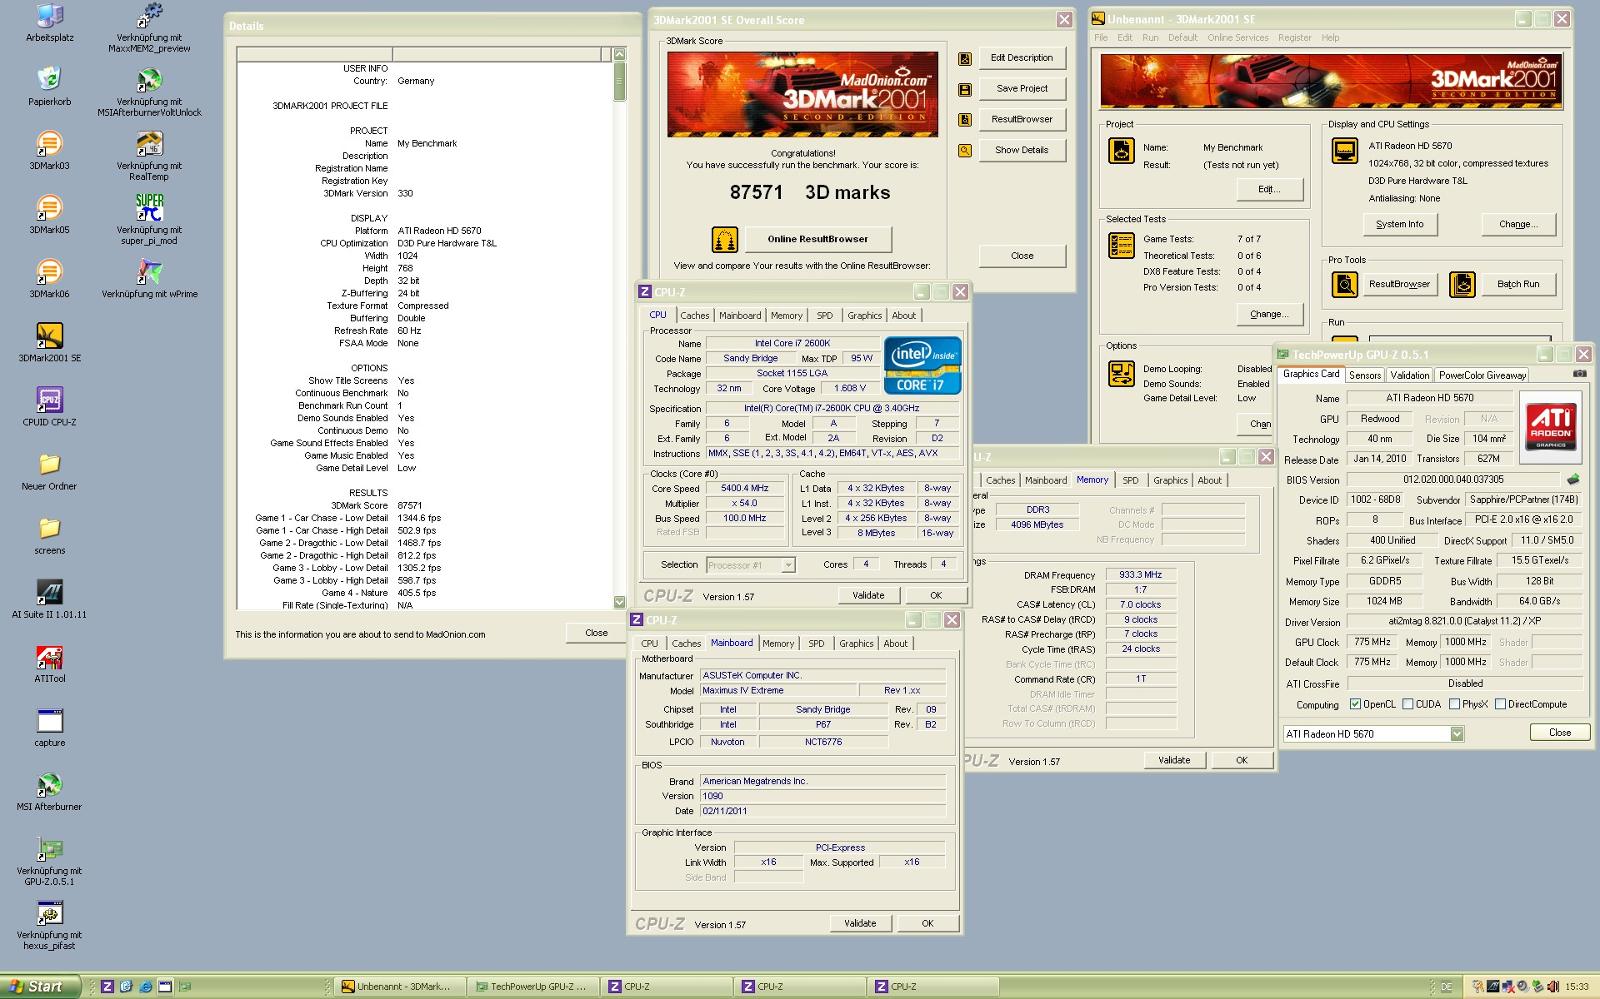Launch the ATITool desktop icon
The image size is (1600, 999).
(49, 657)
